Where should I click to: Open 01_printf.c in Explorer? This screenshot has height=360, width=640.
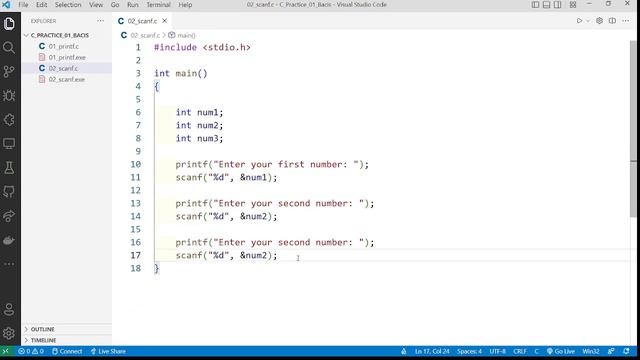pos(64,47)
